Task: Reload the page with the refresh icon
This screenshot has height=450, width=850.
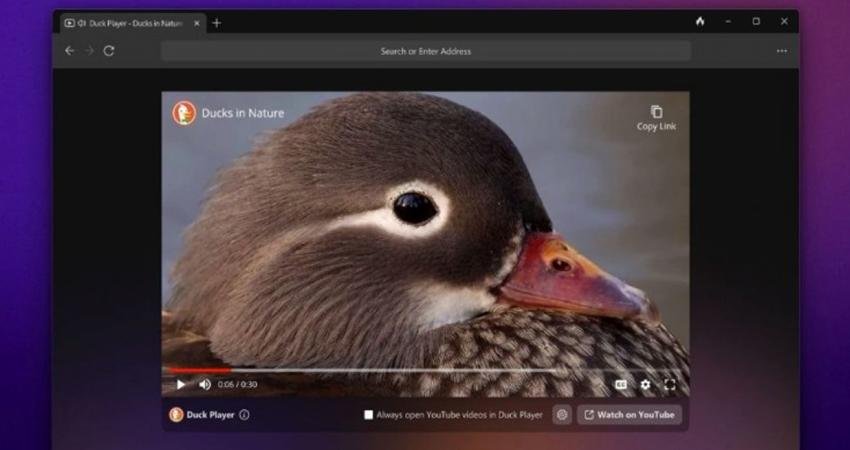Action: 109,51
